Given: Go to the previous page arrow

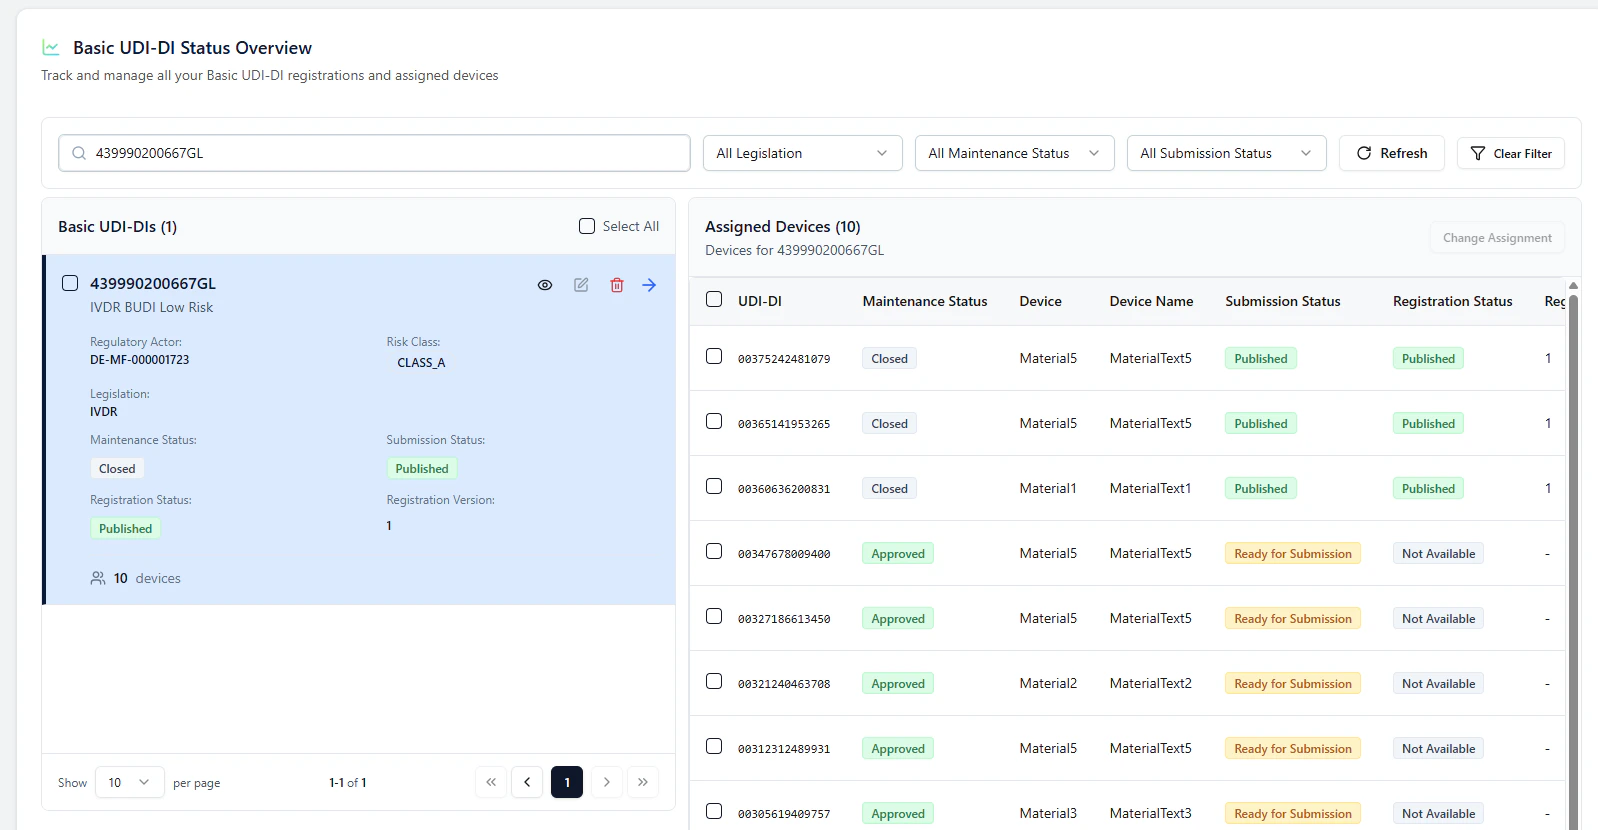Looking at the screenshot, I should (x=527, y=782).
